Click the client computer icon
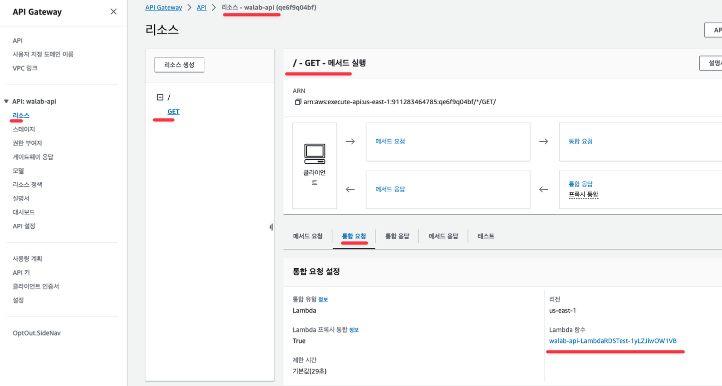The height and width of the screenshot is (386, 722). point(314,154)
